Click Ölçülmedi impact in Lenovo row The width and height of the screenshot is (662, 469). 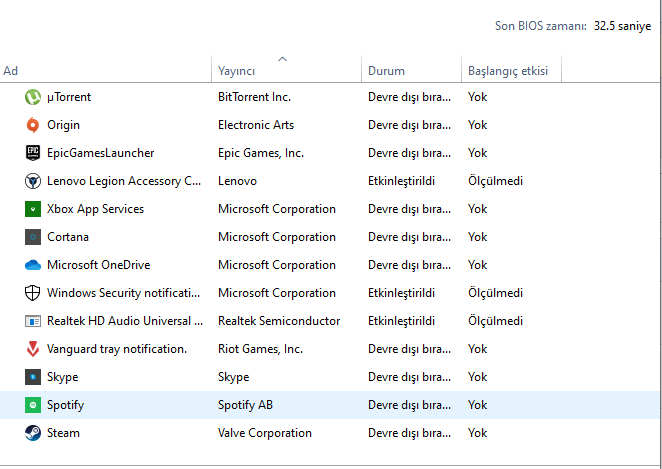(495, 181)
